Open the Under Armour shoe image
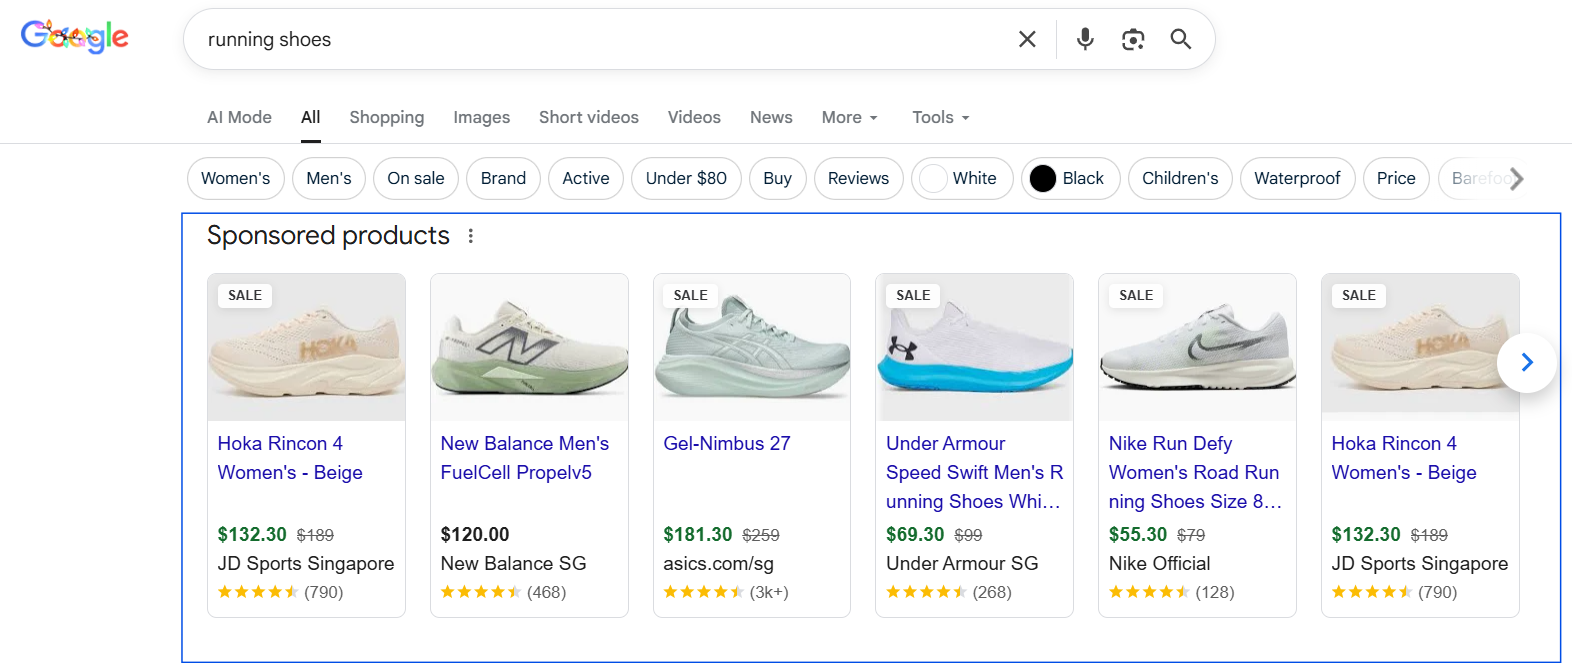The width and height of the screenshot is (1572, 663). 975,347
